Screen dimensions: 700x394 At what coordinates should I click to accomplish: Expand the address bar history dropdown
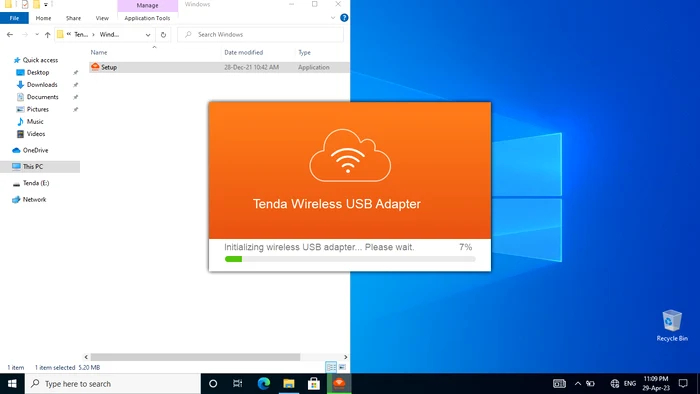click(x=148, y=34)
